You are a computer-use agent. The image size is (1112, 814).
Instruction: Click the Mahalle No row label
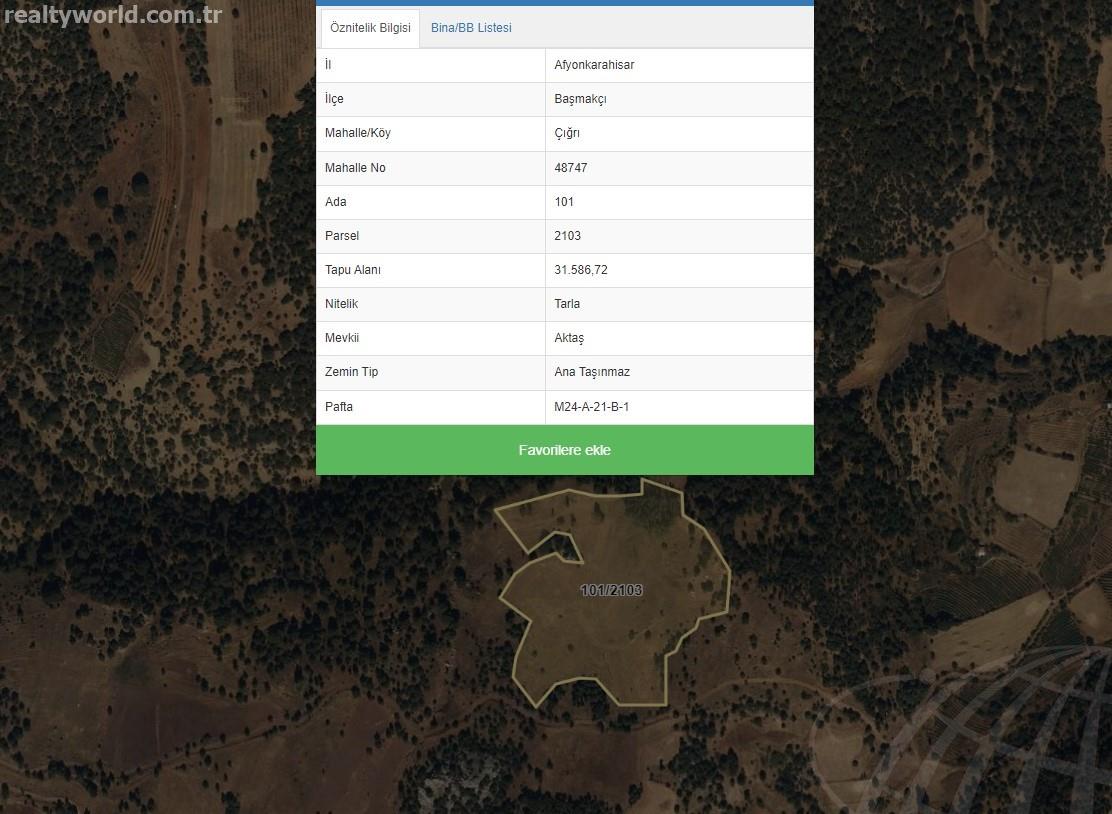pyautogui.click(x=355, y=167)
